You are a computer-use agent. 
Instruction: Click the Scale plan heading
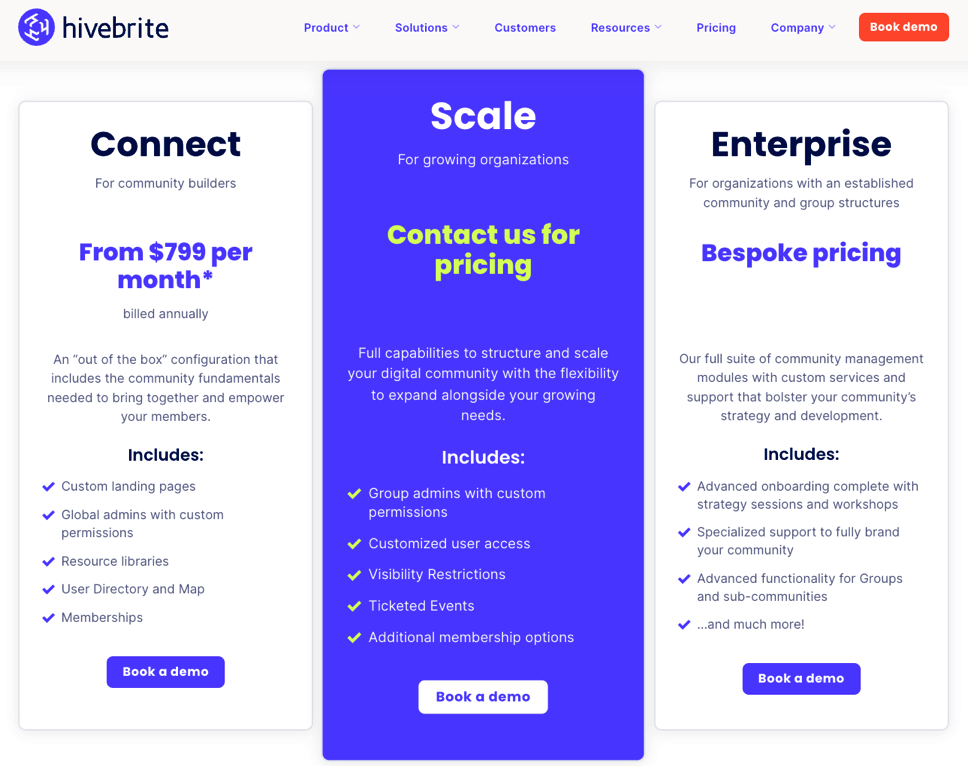coord(483,116)
